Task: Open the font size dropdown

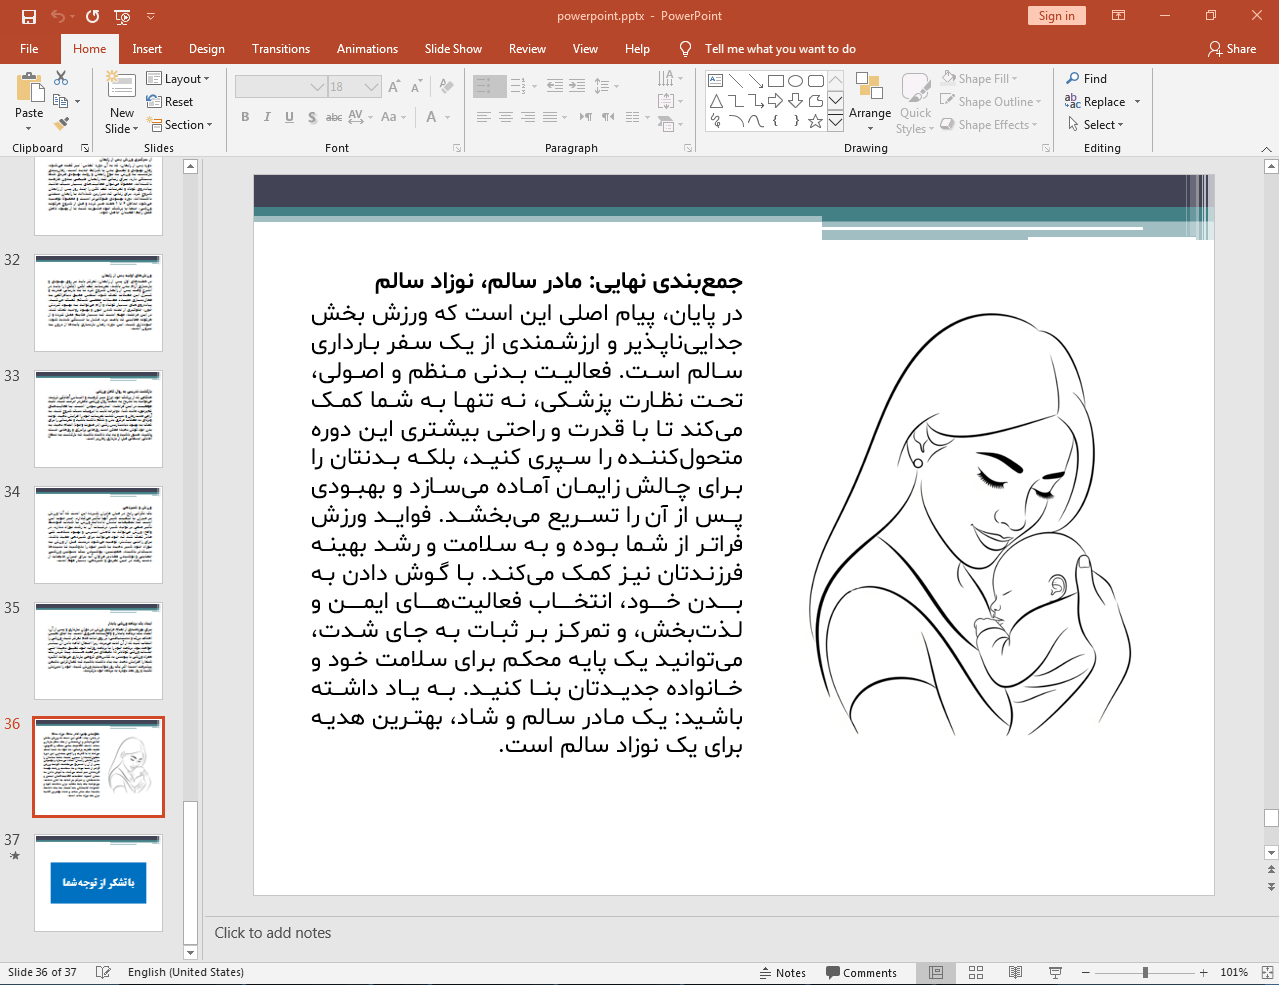Action: click(x=372, y=87)
